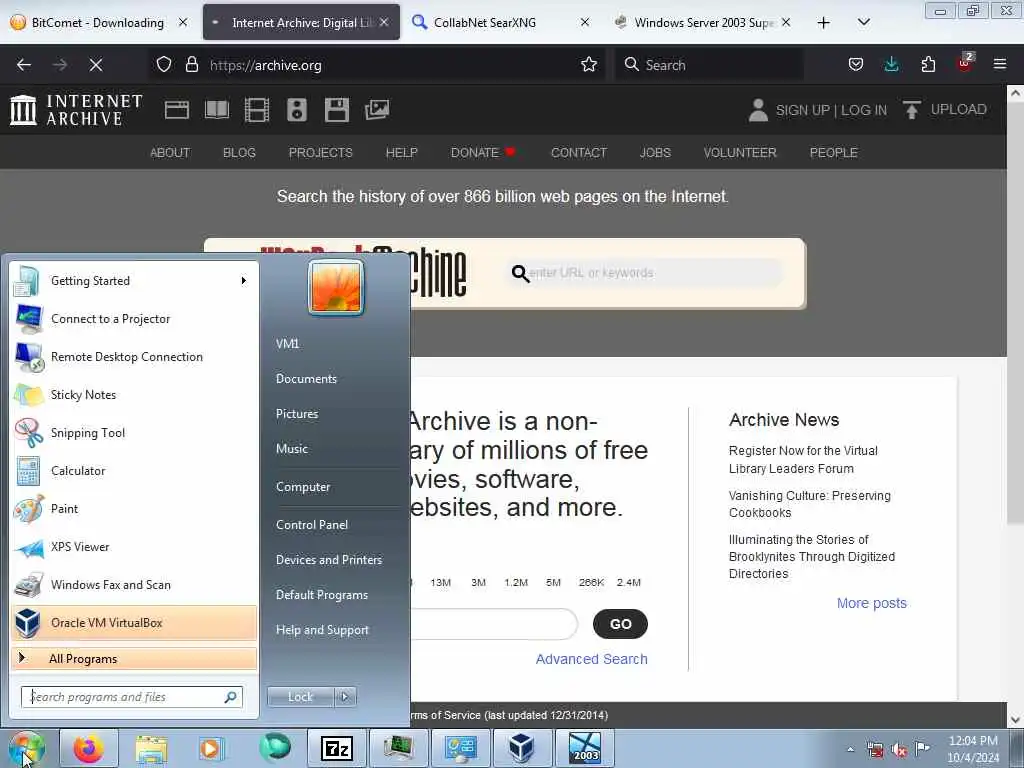Open uBlock extension icon in toolbar
Screen dimensions: 1024x768
point(965,63)
